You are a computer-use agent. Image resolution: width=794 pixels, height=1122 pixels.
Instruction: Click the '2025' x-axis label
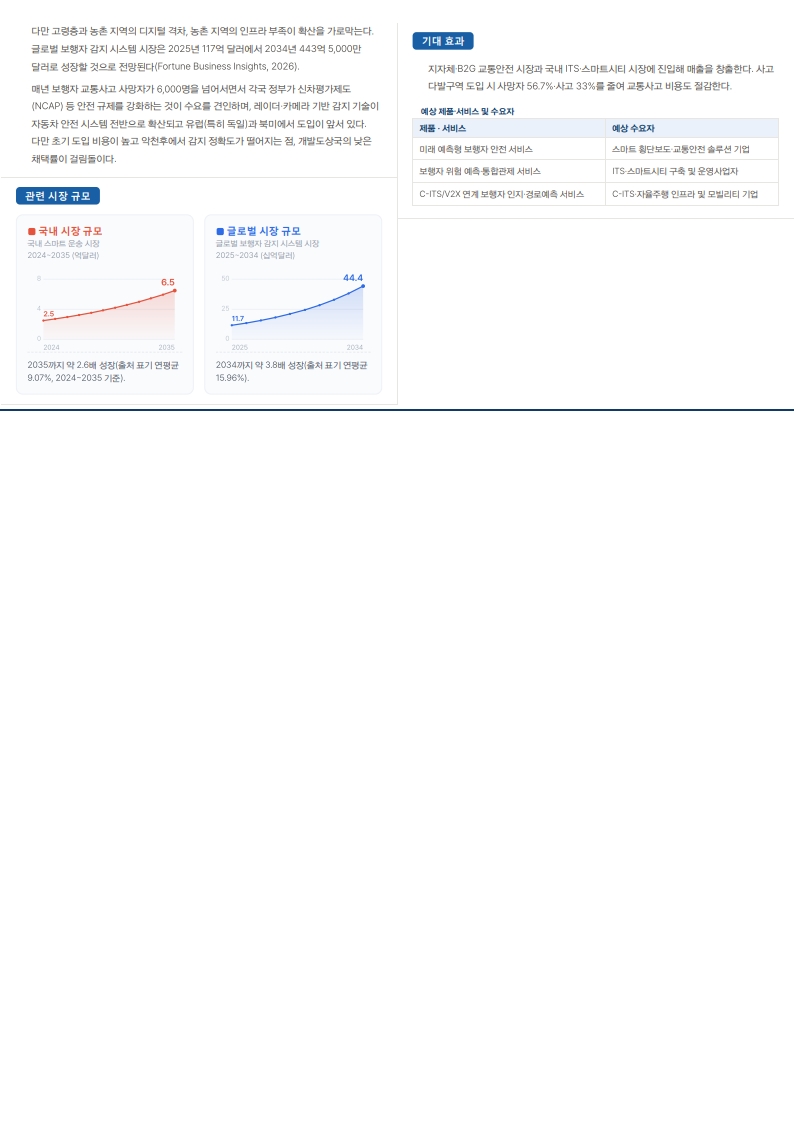click(x=240, y=348)
